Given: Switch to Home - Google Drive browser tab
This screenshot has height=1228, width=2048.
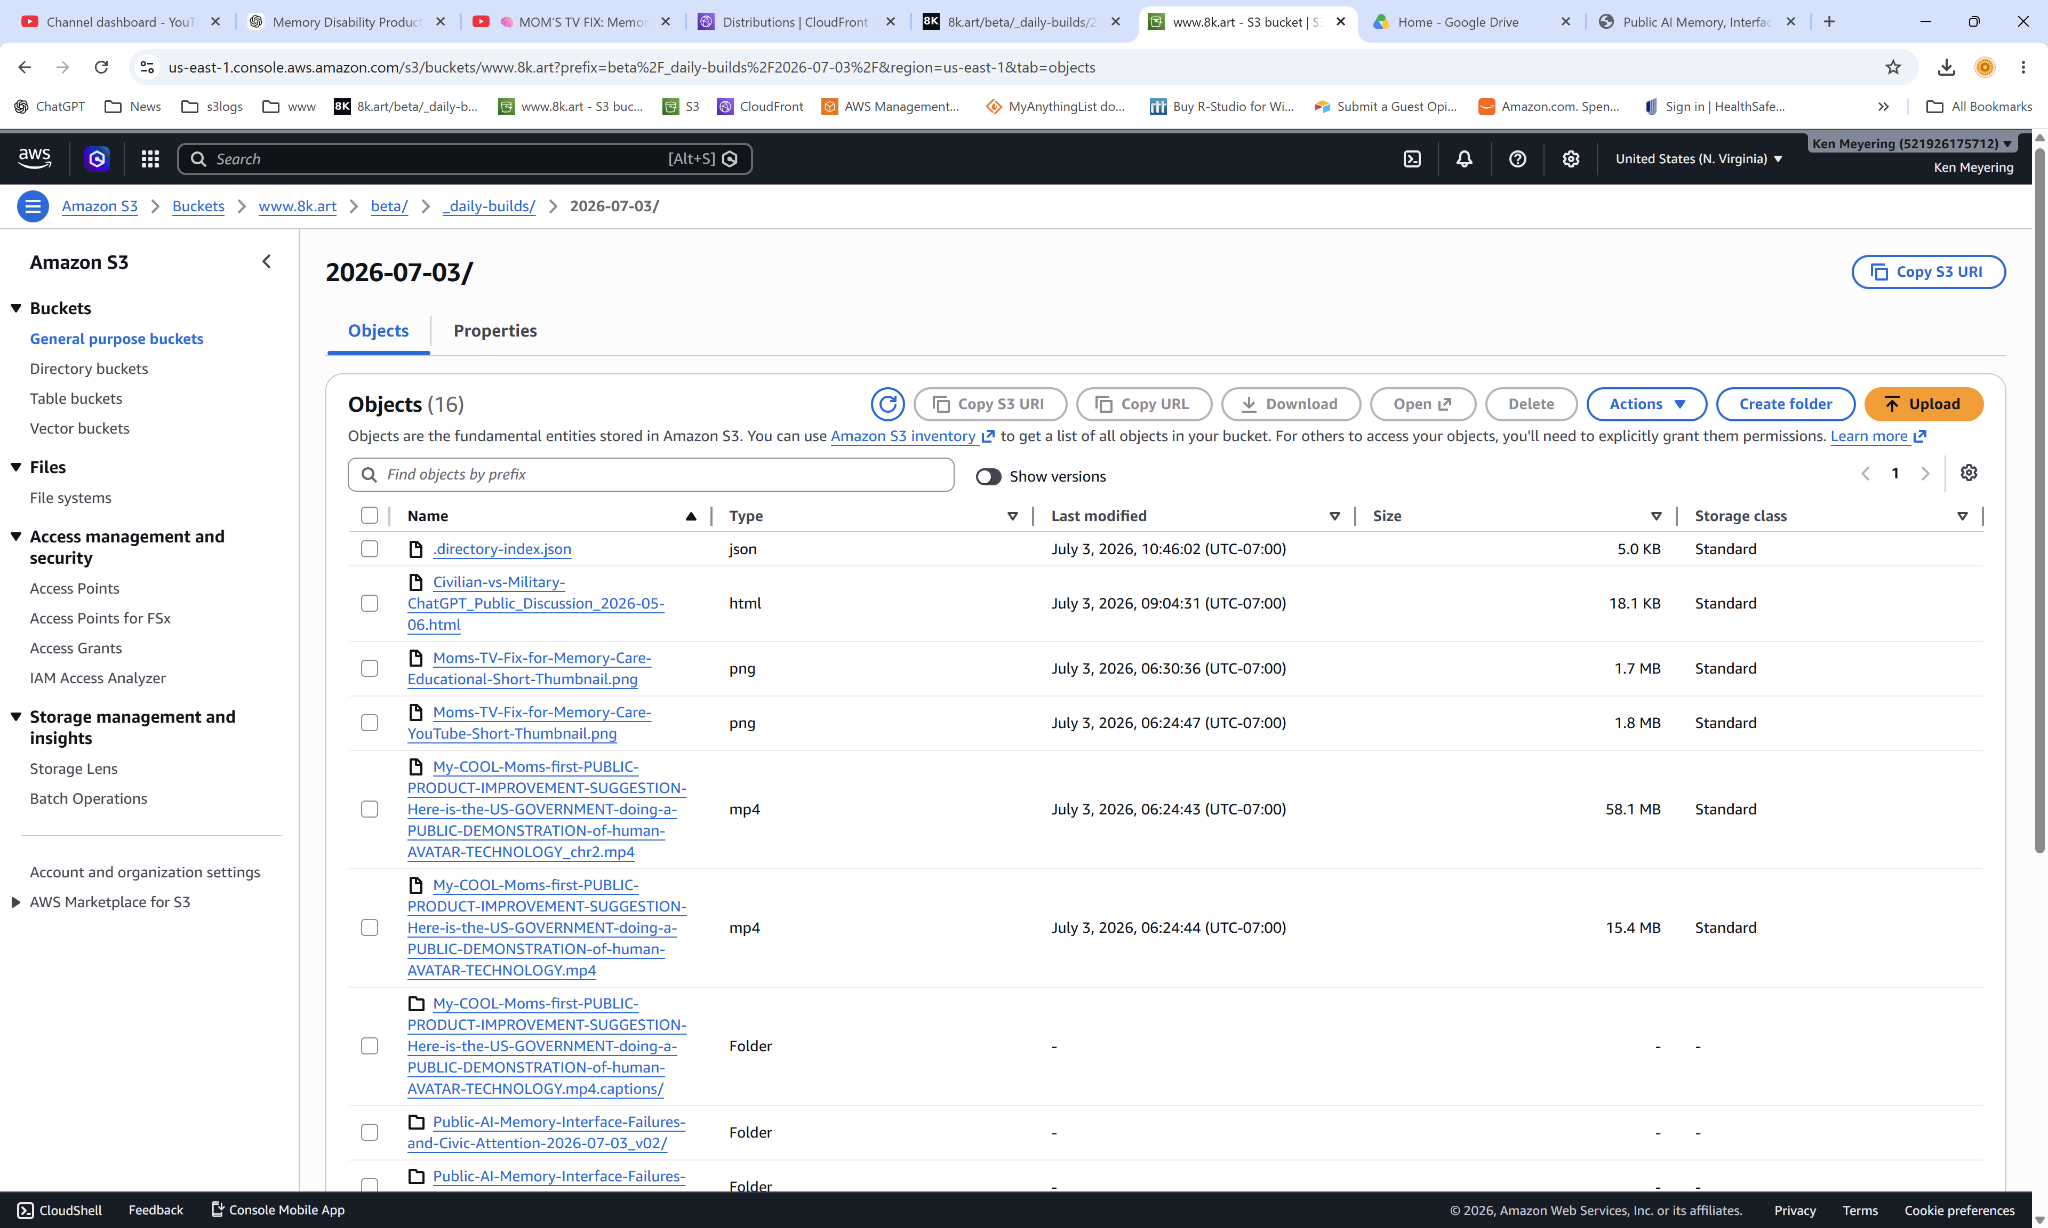Looking at the screenshot, I should [1469, 21].
